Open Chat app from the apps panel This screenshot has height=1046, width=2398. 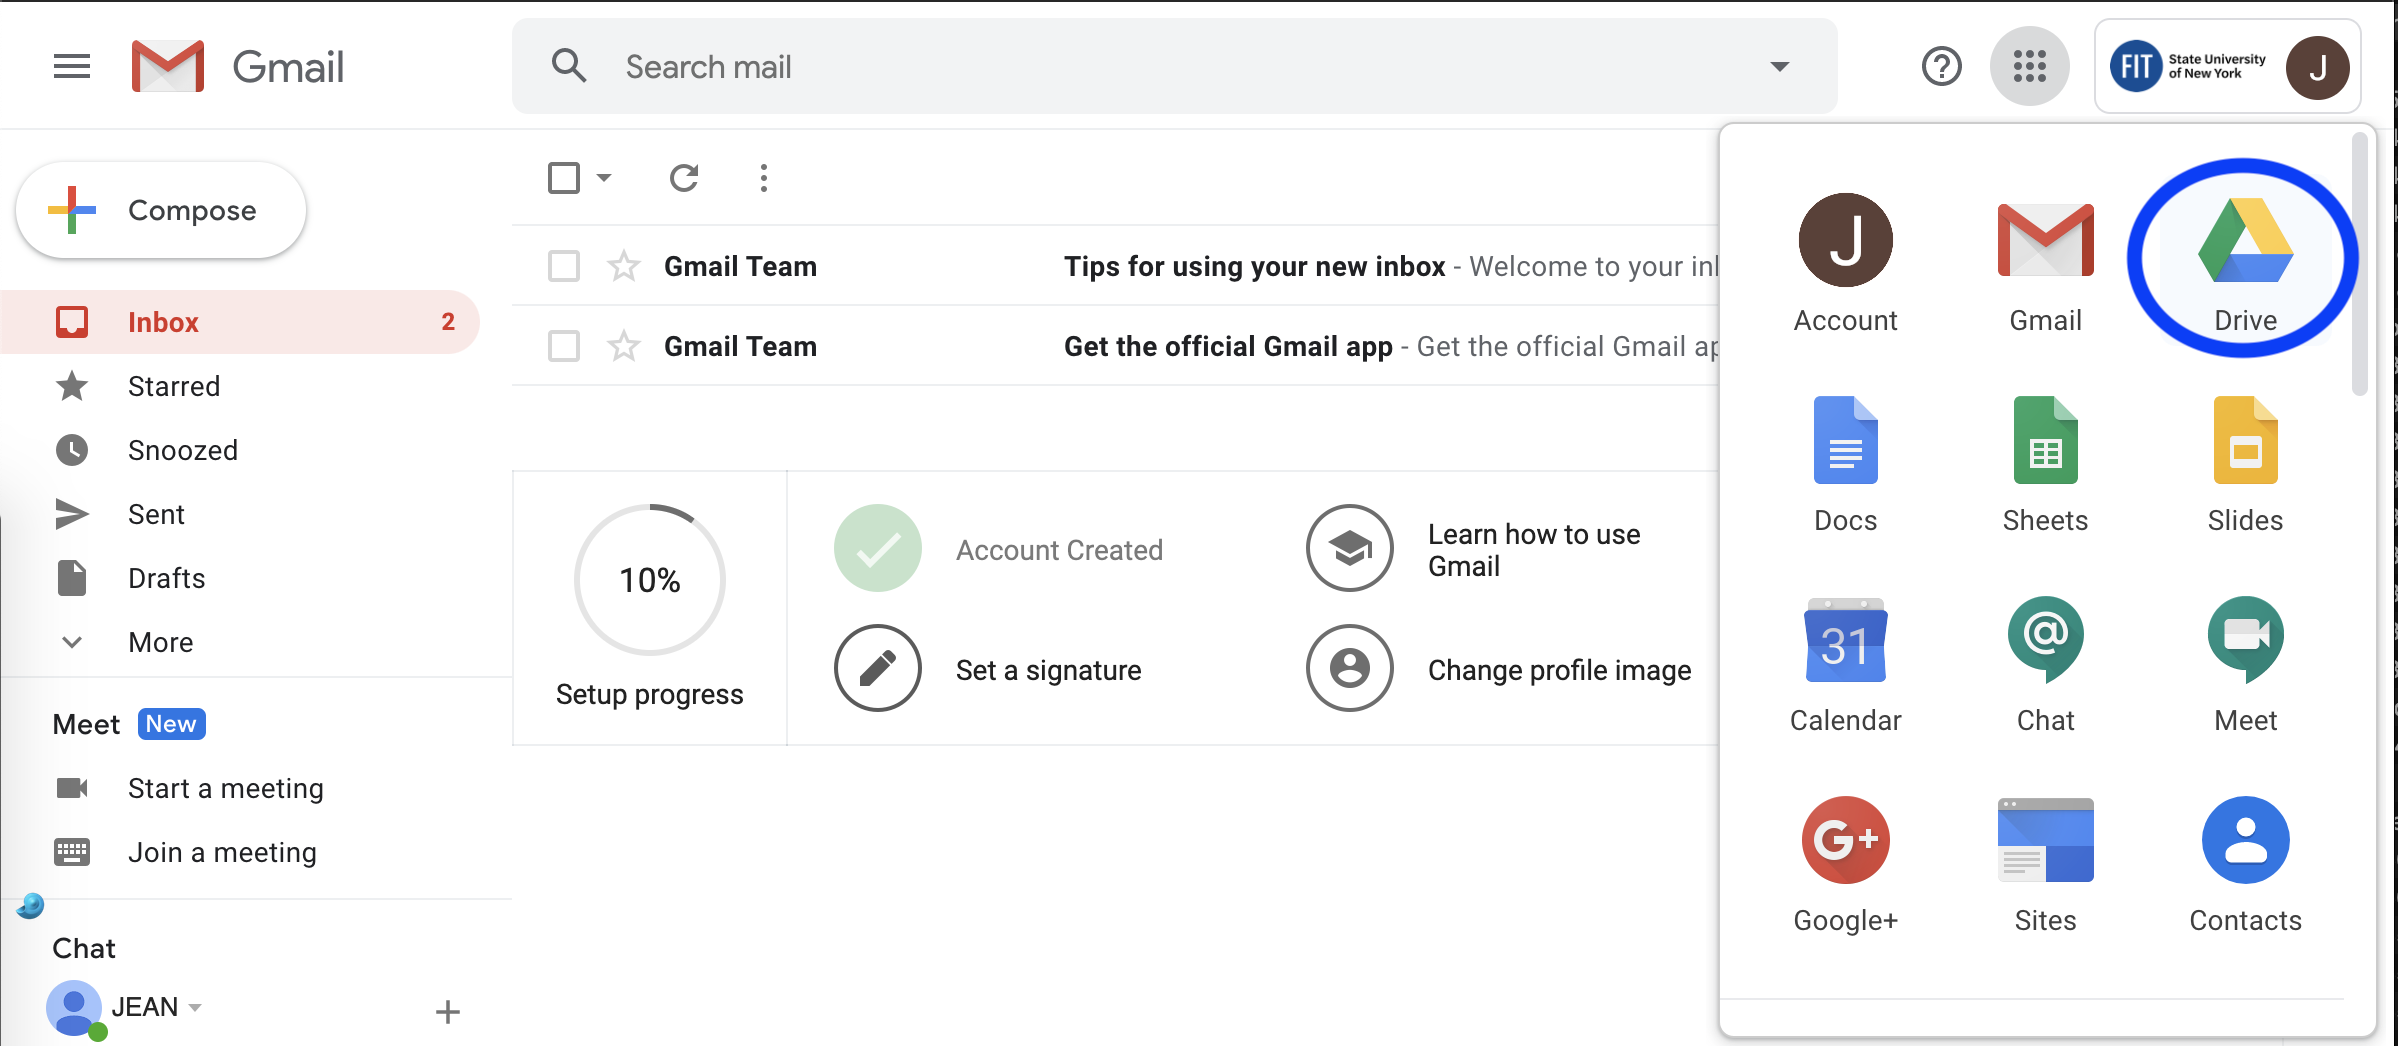tap(2045, 664)
